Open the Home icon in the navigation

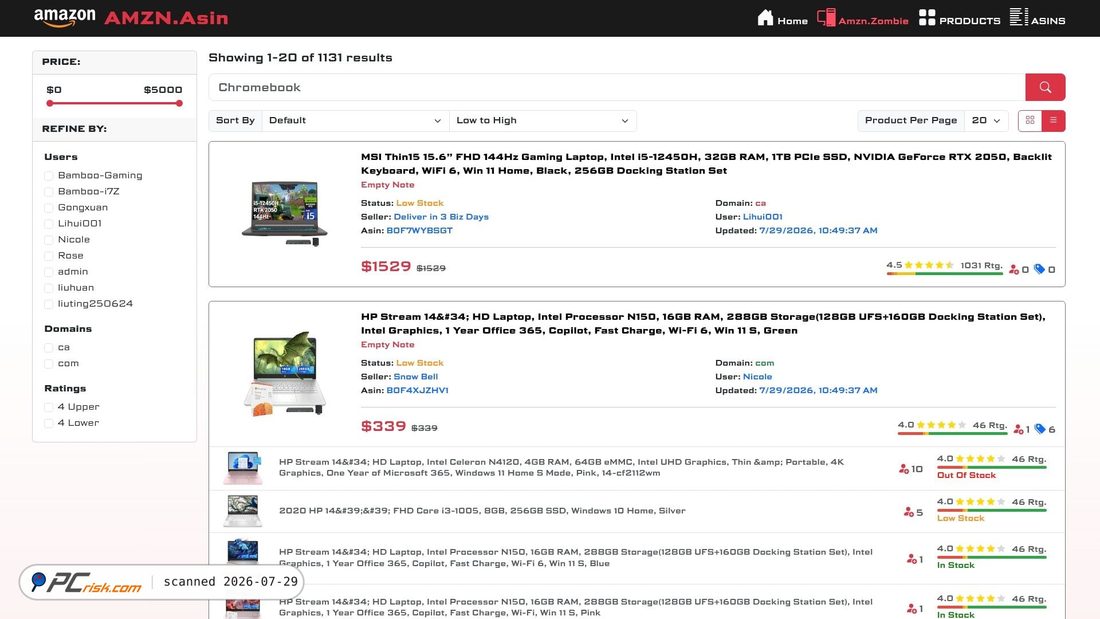tap(765, 18)
